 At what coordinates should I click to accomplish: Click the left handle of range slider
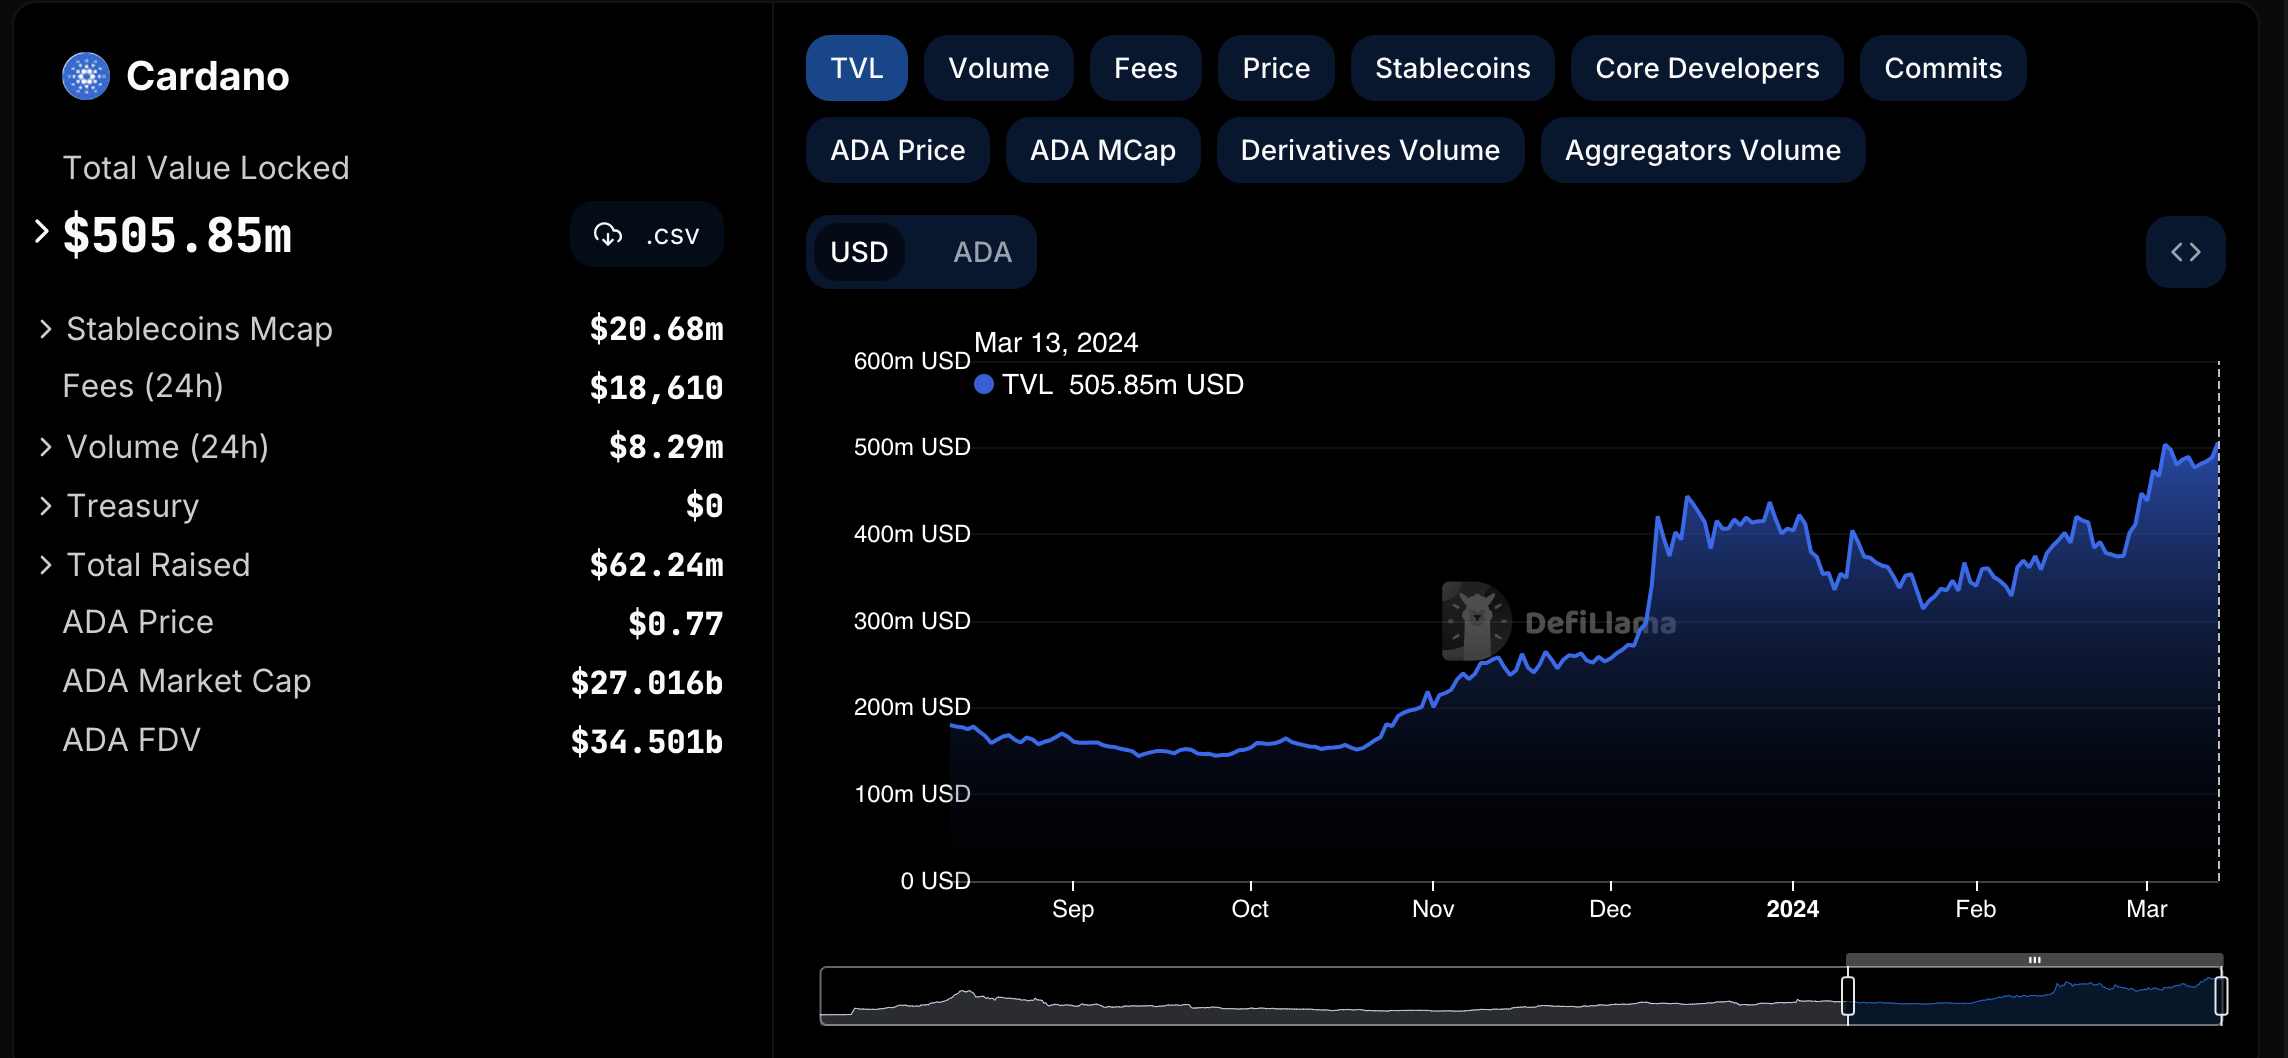point(1848,996)
